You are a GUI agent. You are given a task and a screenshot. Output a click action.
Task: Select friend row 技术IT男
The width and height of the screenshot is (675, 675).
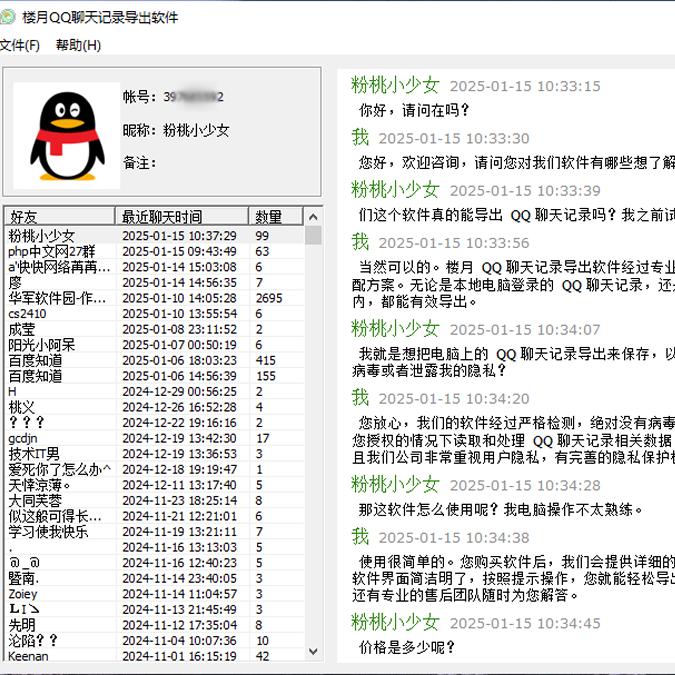(154, 454)
